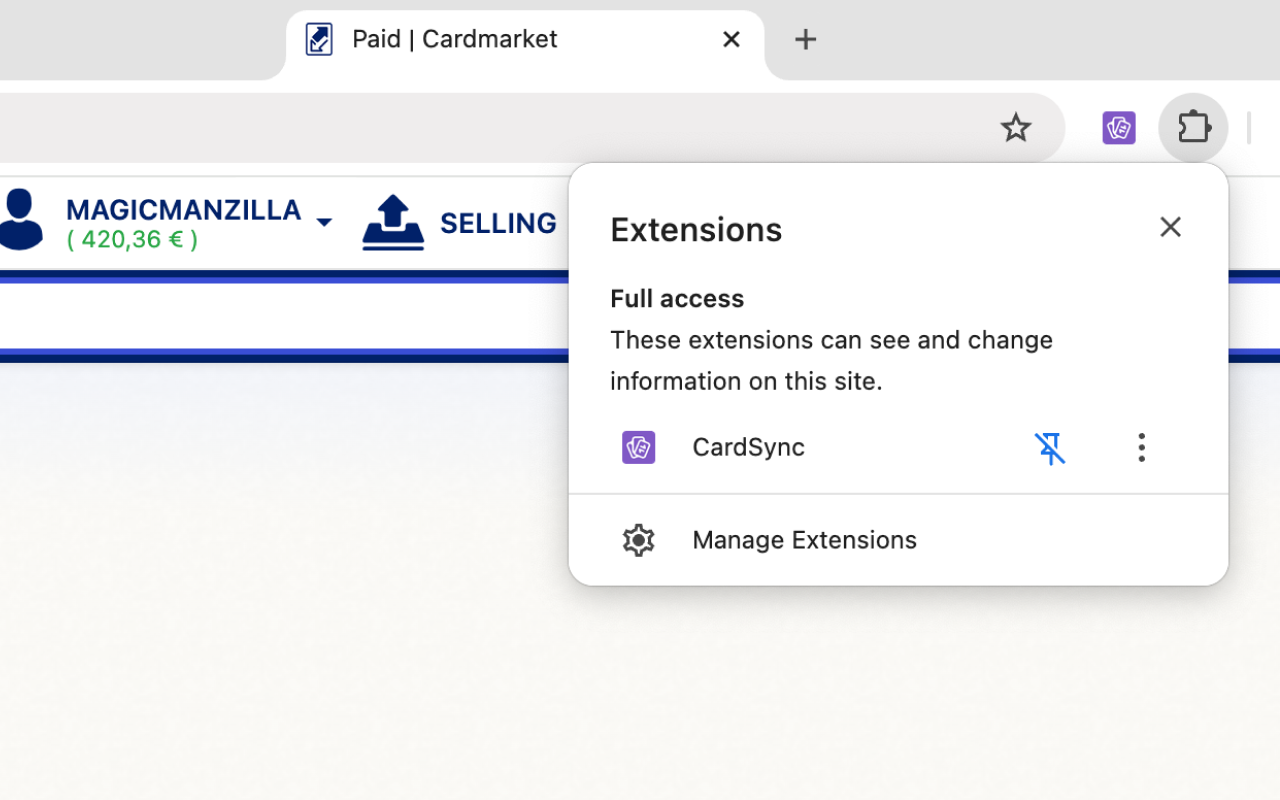Open the SELLING menu item
Viewport: 1280px width, 800px height.
[498, 223]
